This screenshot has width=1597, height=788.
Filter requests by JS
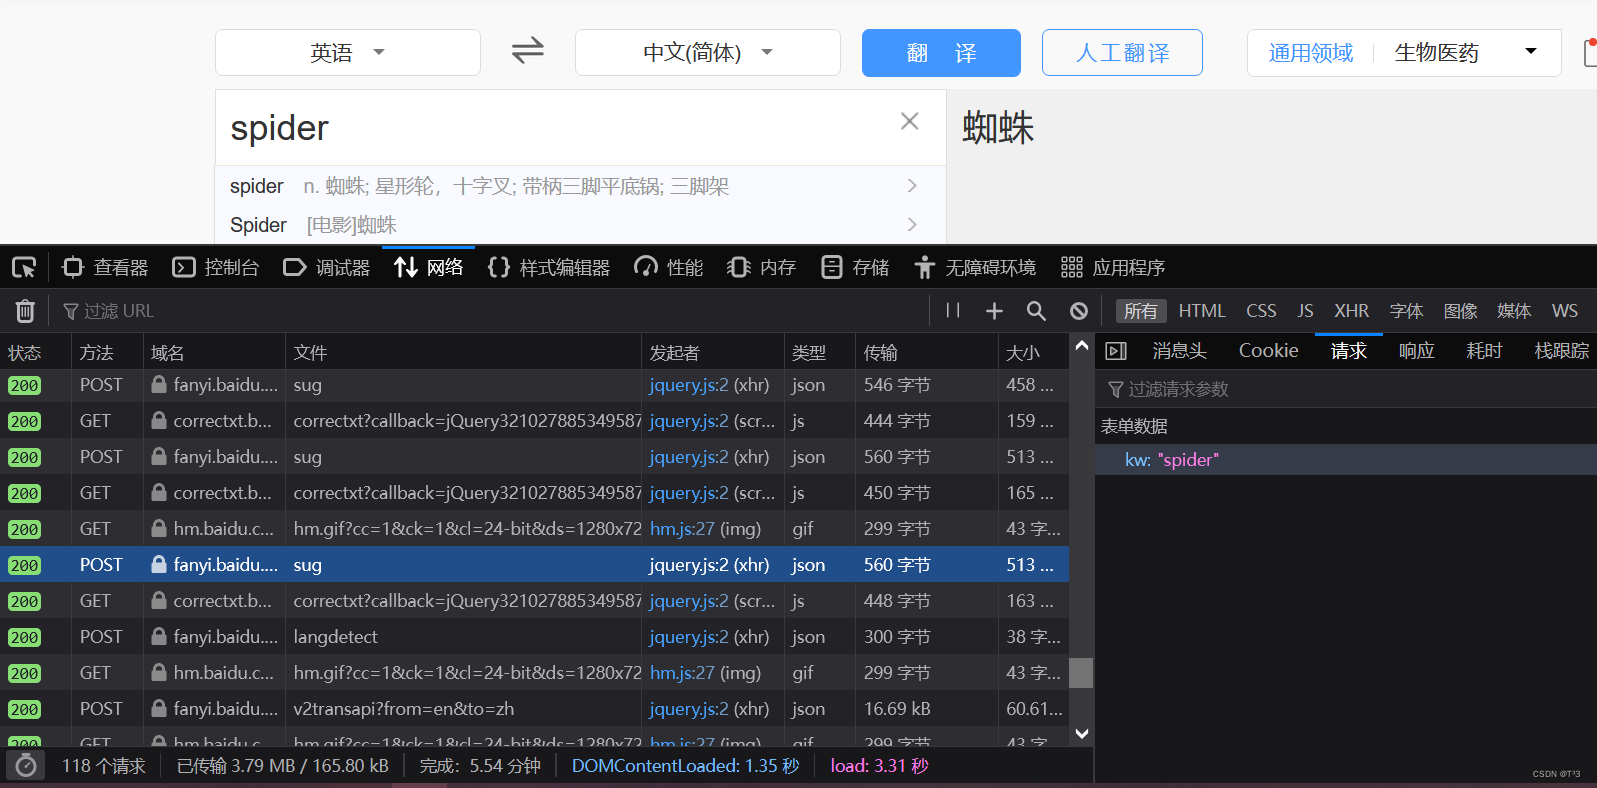tap(1305, 311)
